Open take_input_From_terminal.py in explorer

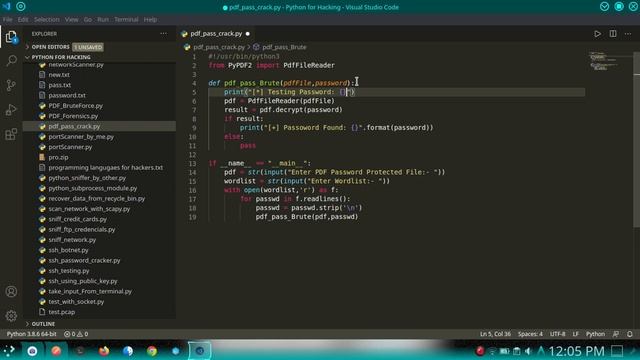(90, 291)
